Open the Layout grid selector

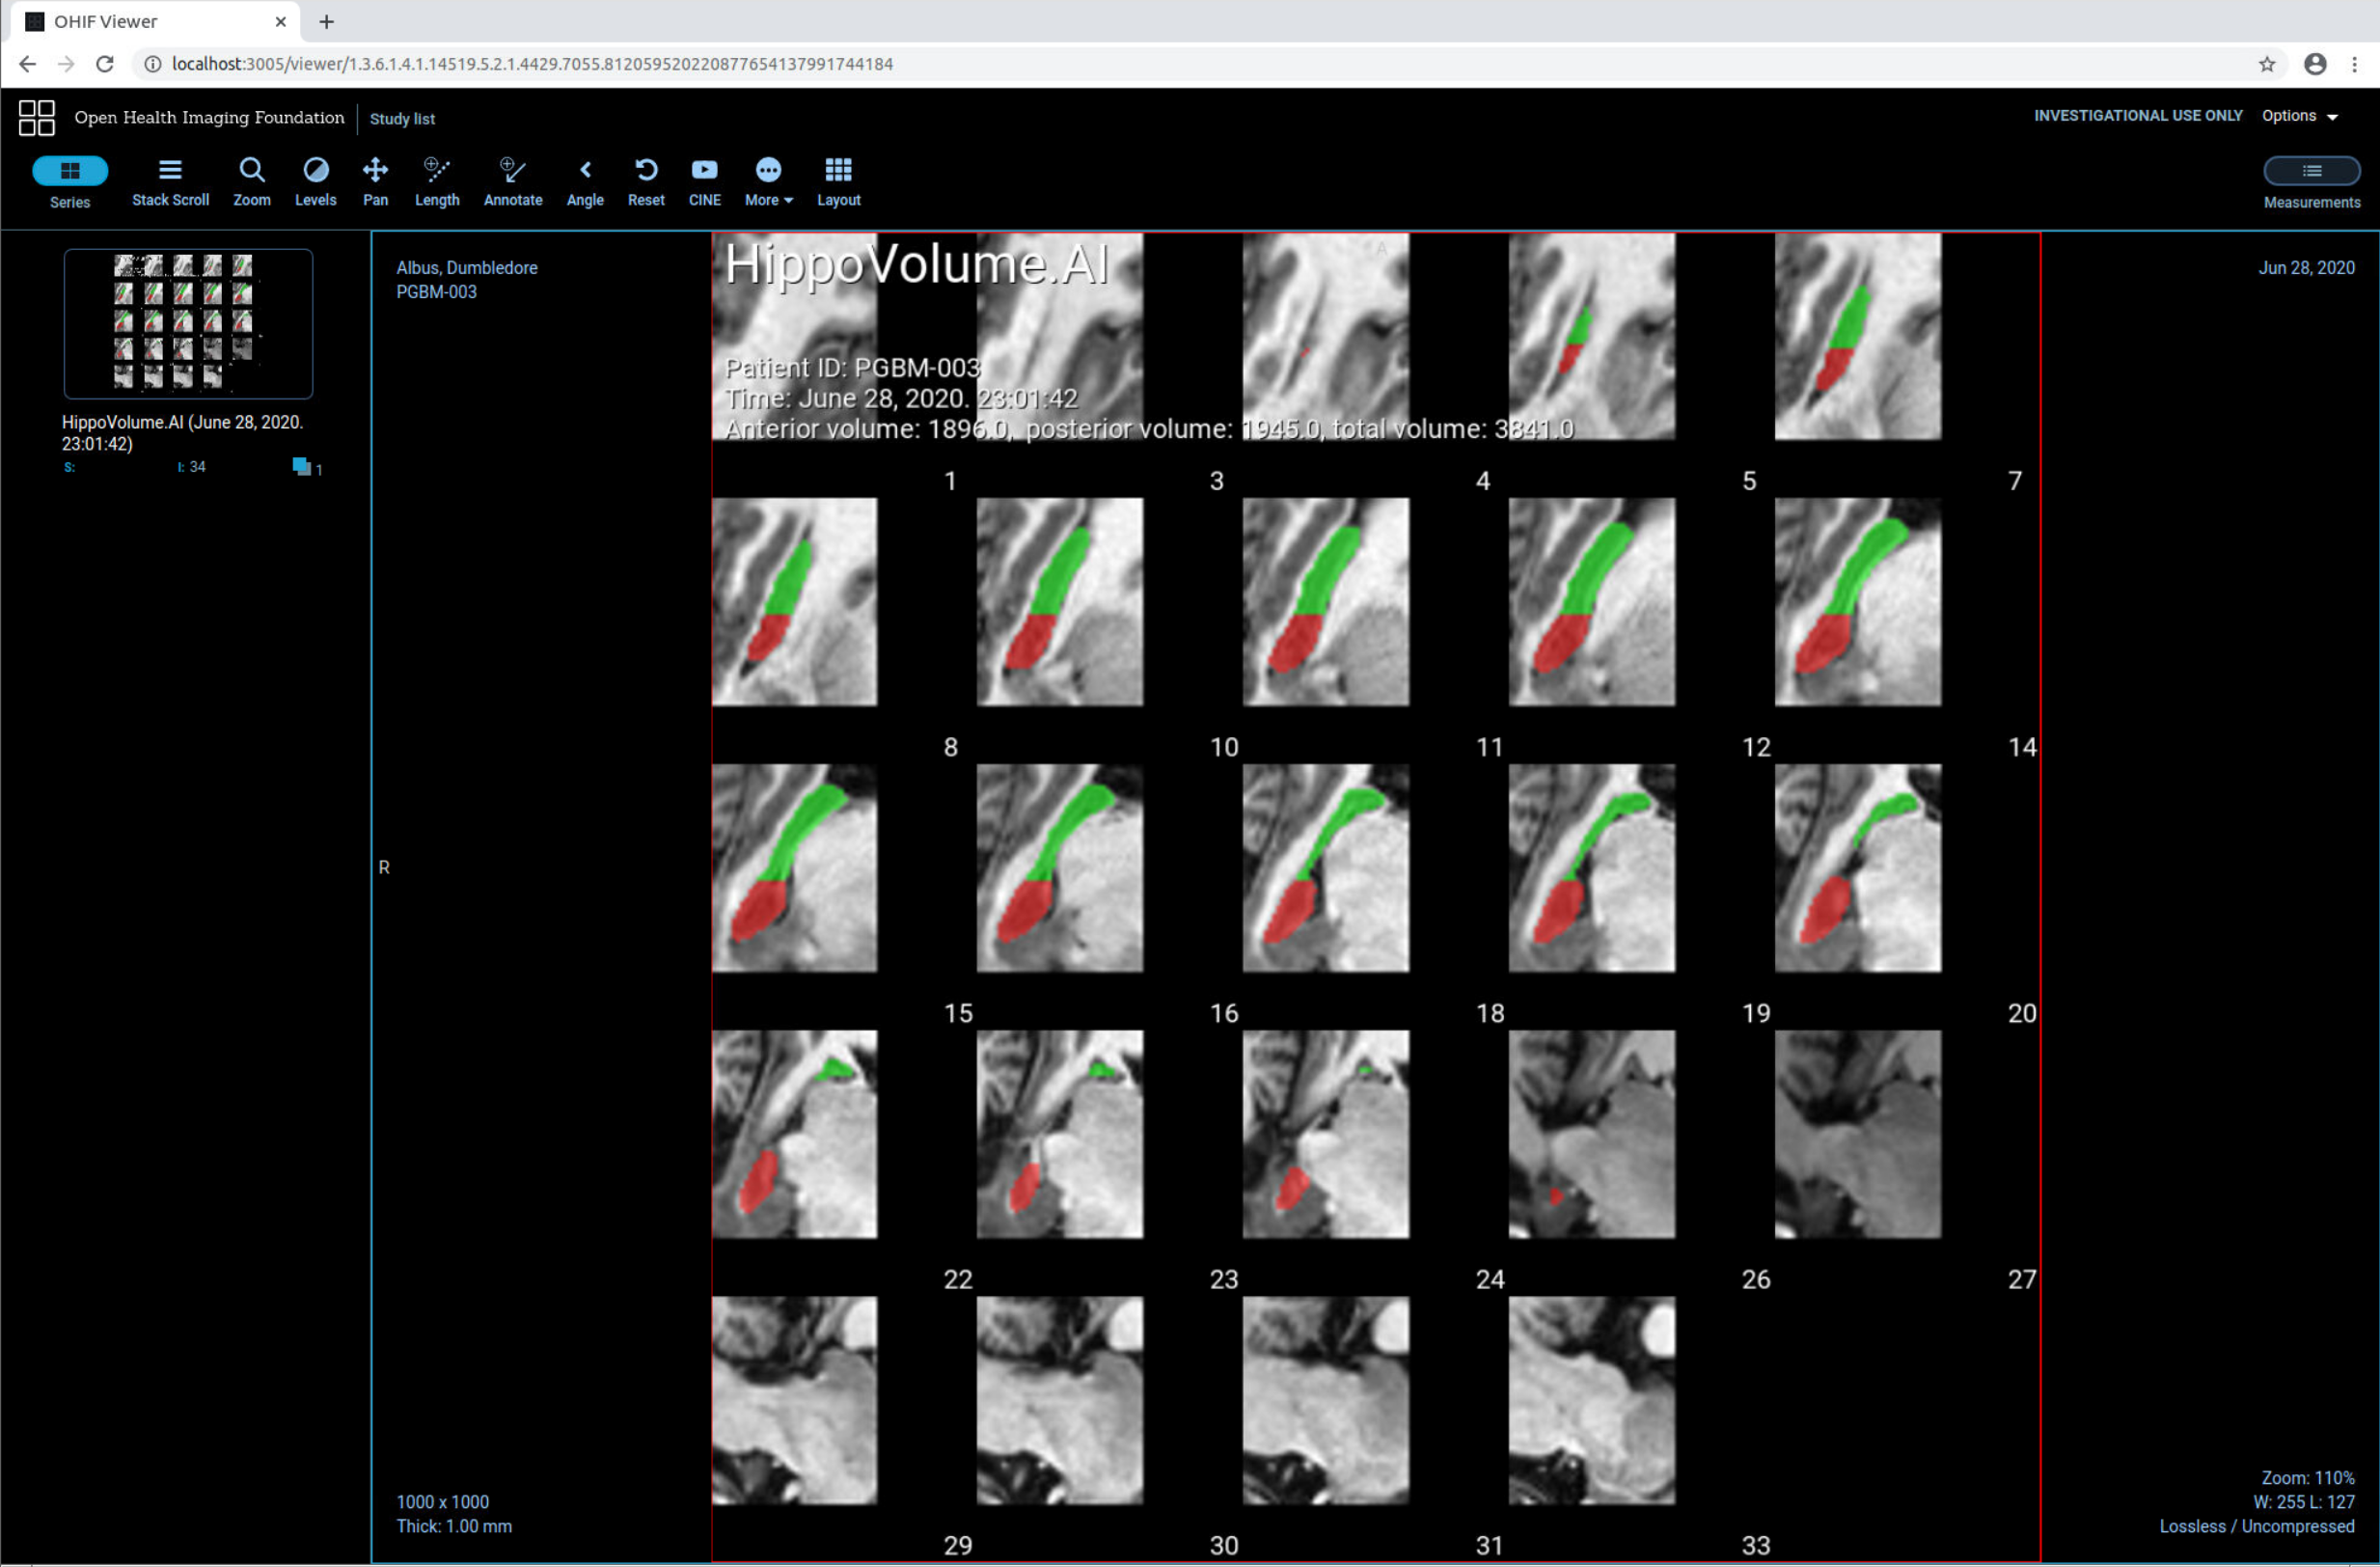(838, 181)
